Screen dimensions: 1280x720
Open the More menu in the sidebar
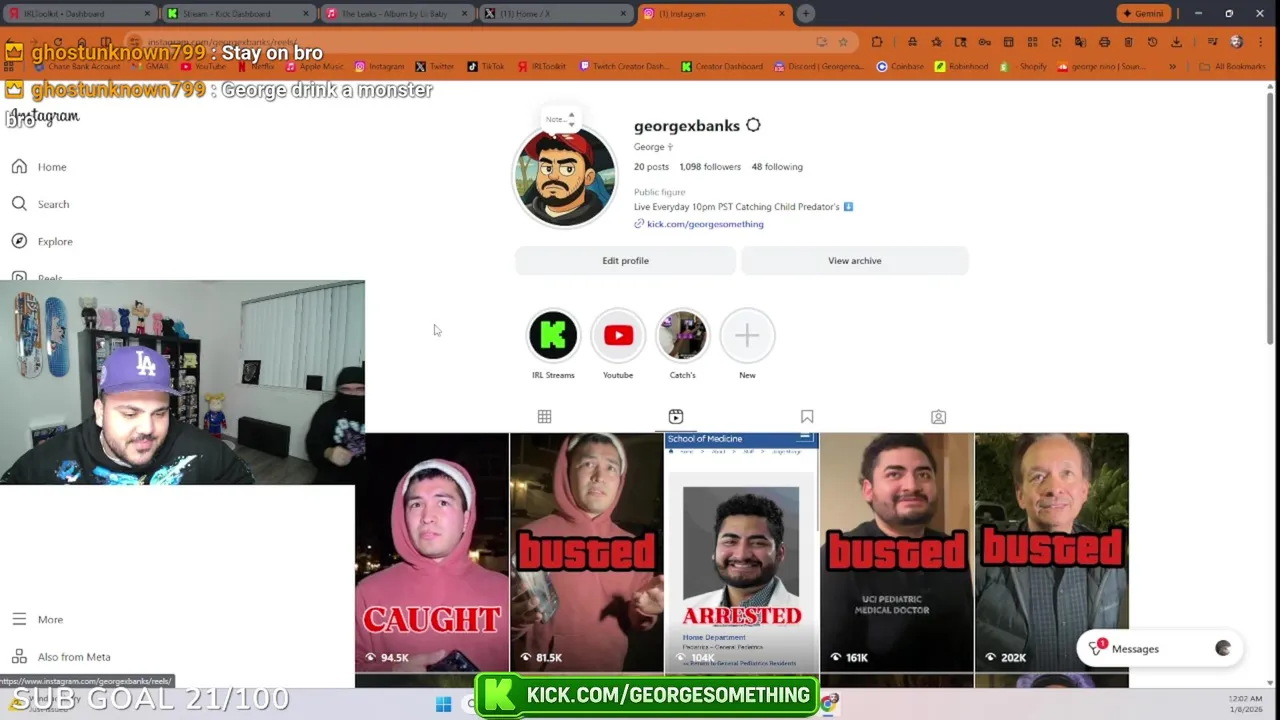tap(38, 619)
